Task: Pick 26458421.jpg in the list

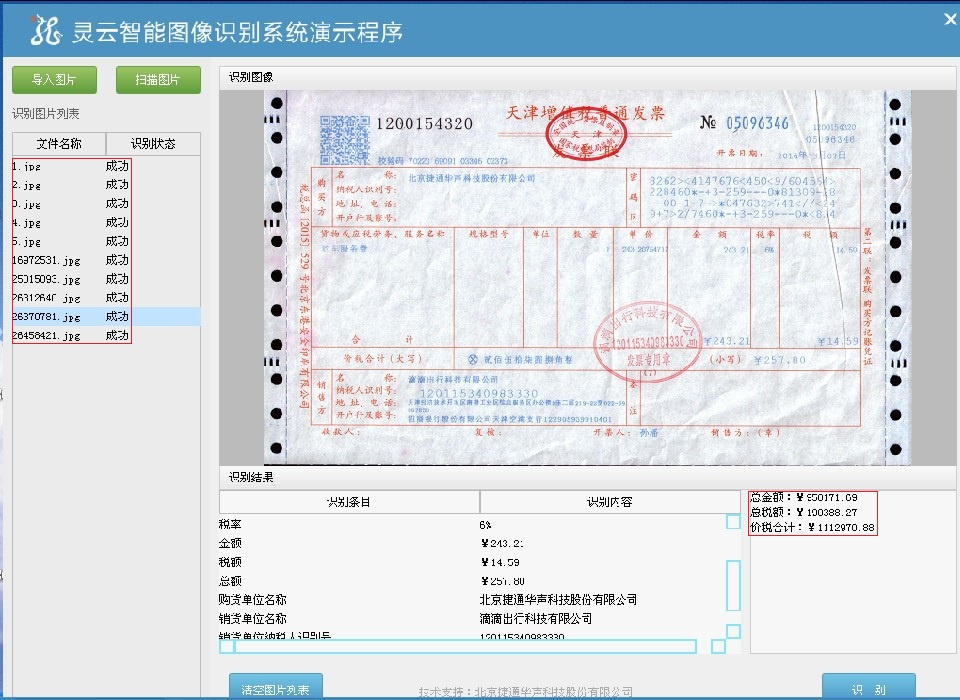Action: [46, 336]
